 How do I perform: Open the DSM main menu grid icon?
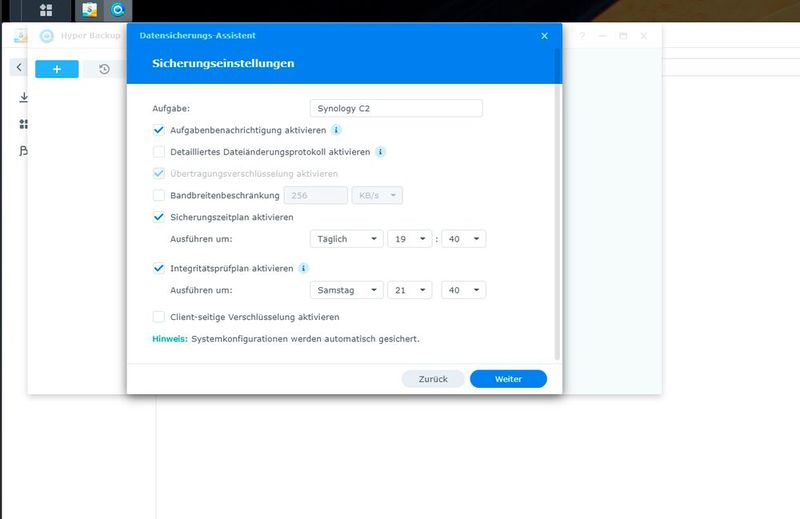coord(46,10)
